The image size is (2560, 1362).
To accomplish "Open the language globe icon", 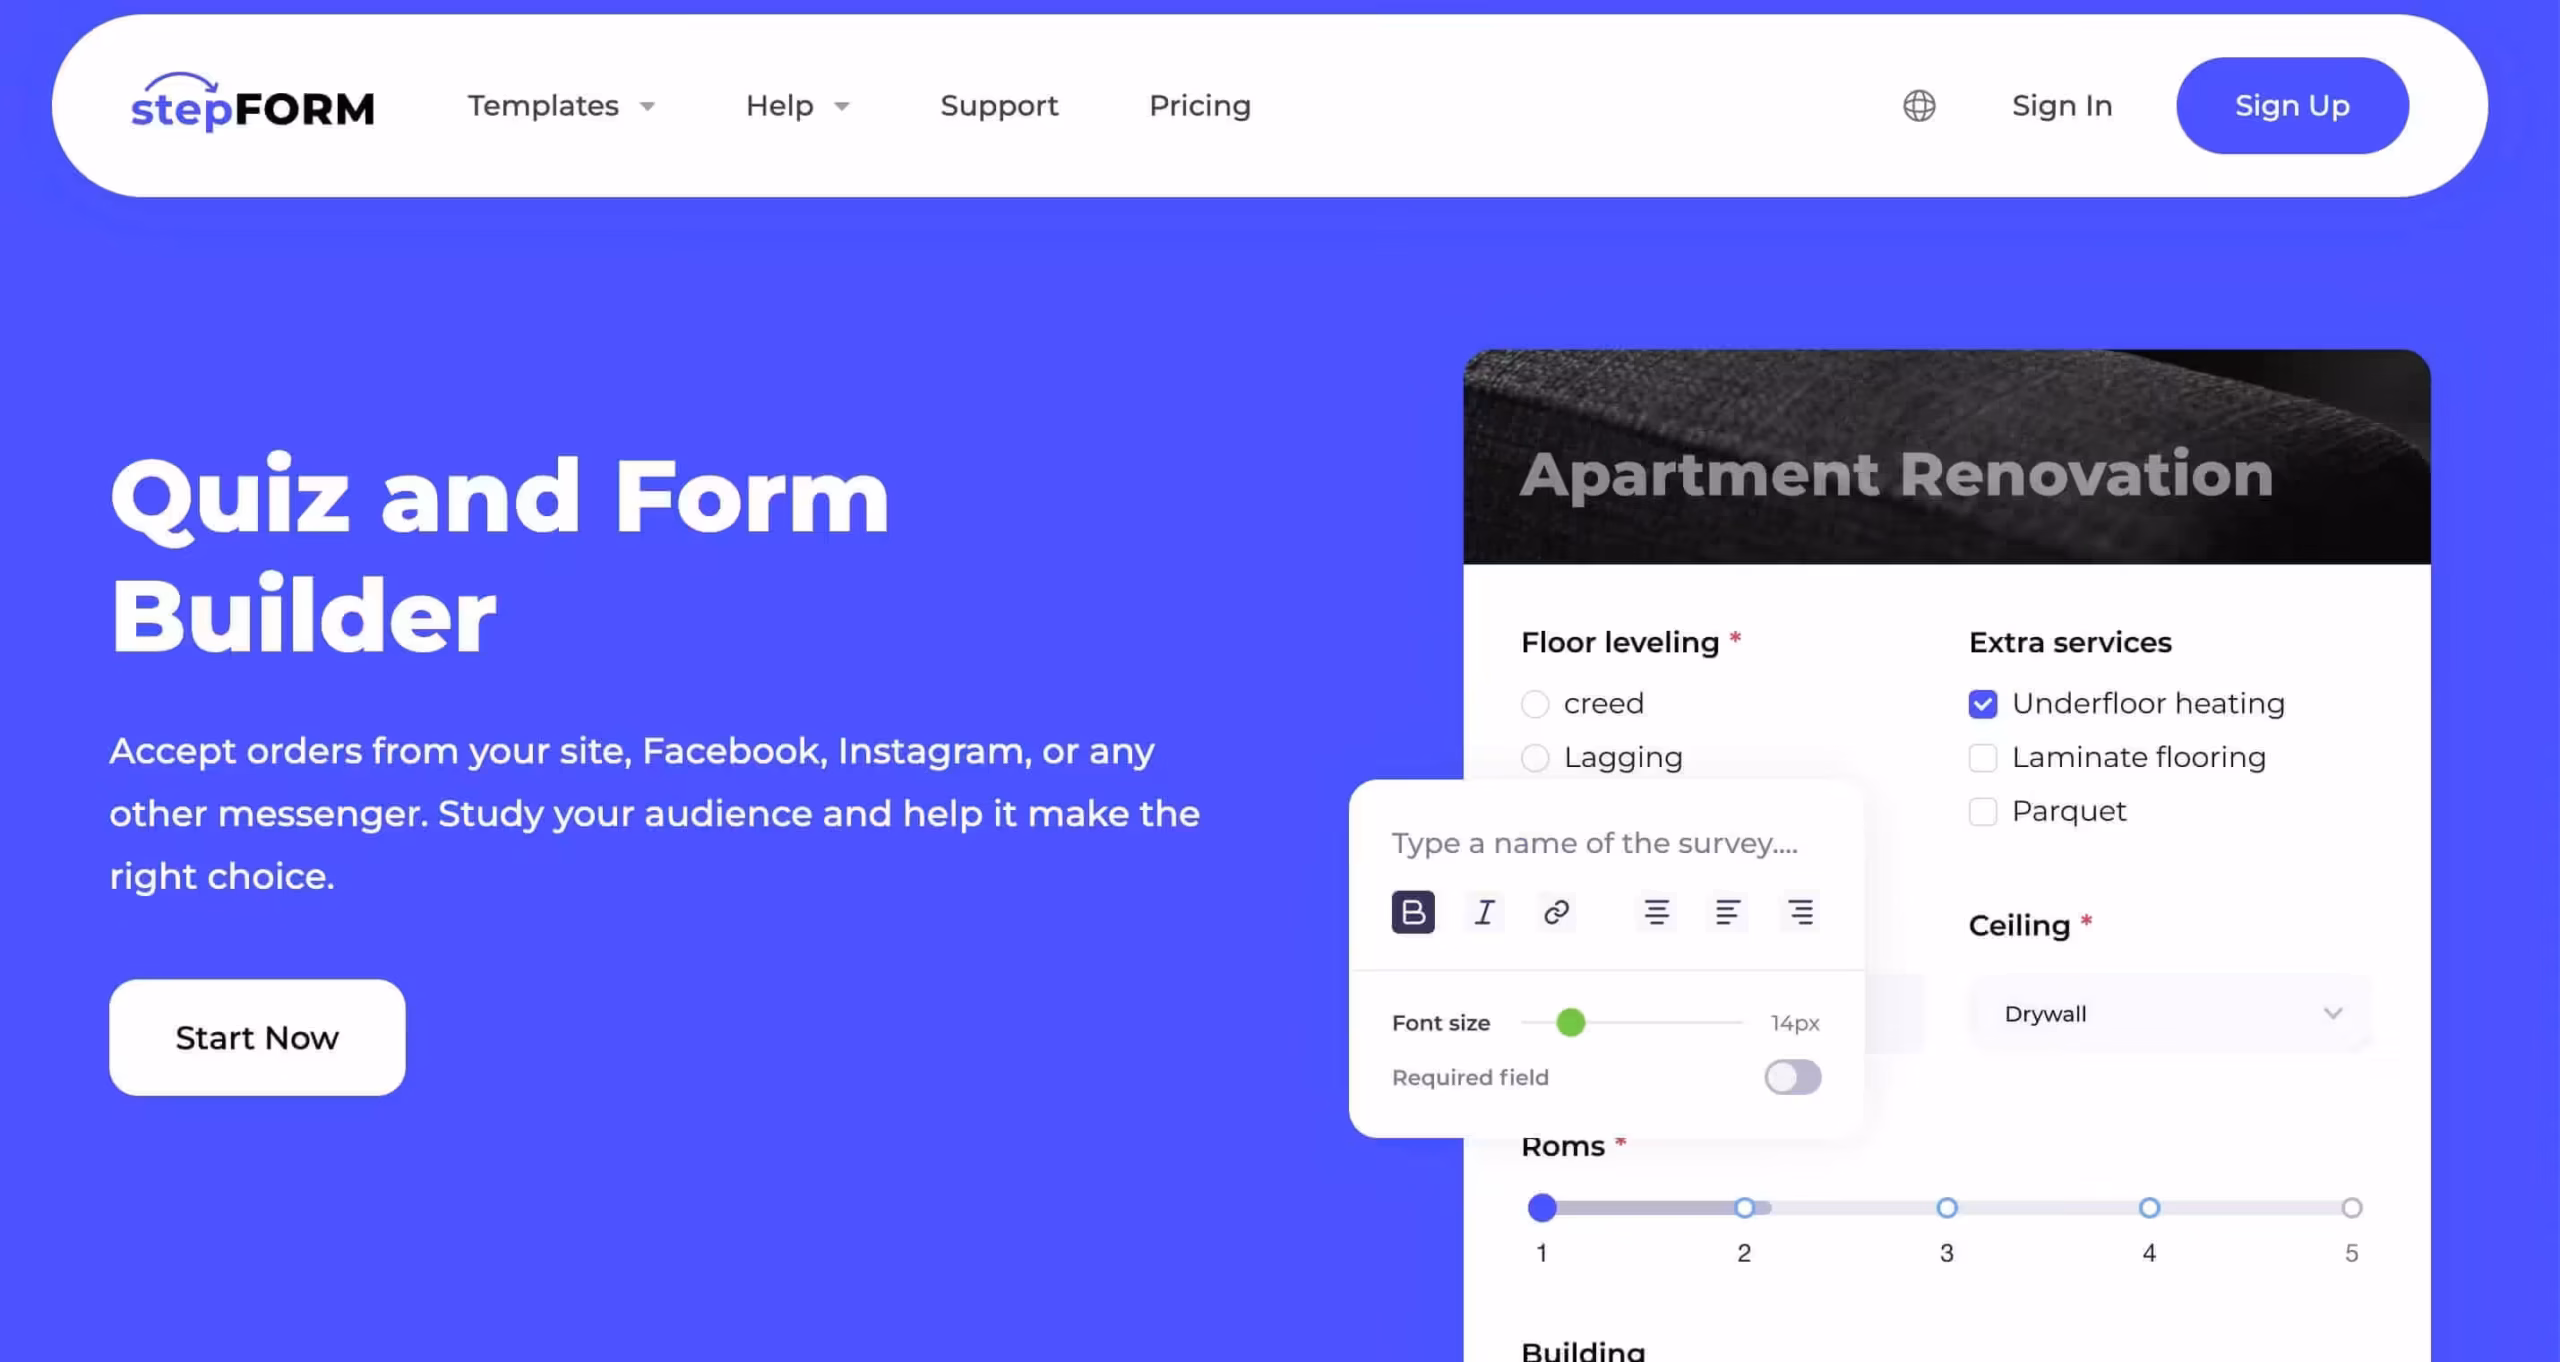I will [x=1918, y=105].
